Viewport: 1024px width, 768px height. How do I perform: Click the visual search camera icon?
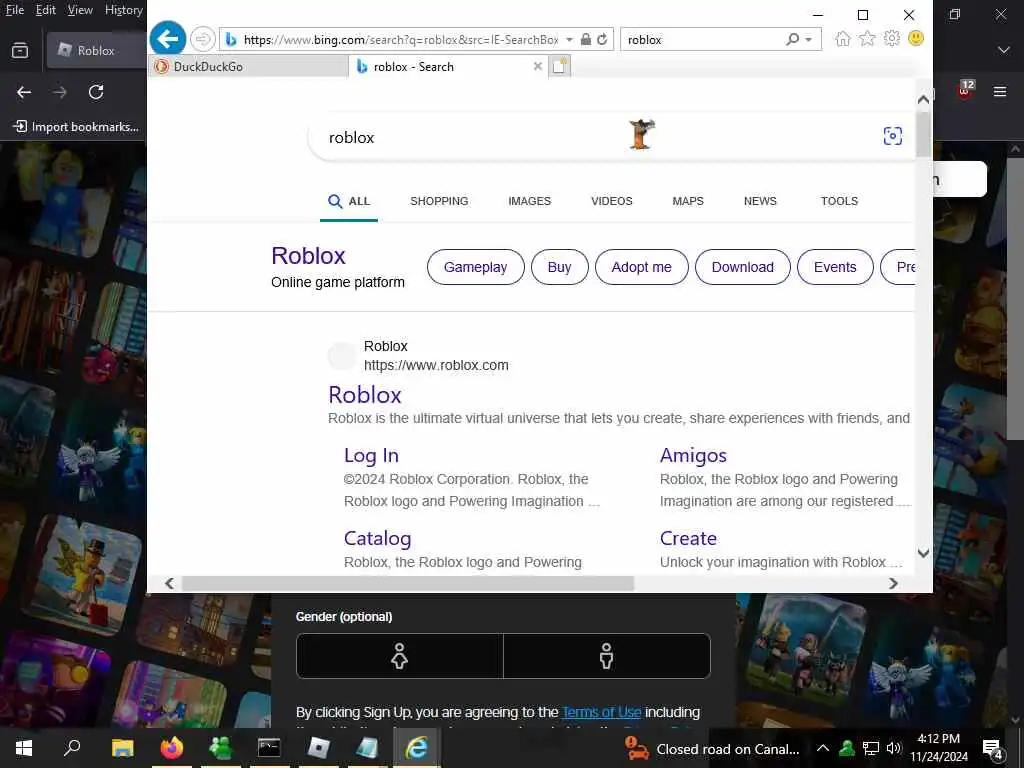892,136
